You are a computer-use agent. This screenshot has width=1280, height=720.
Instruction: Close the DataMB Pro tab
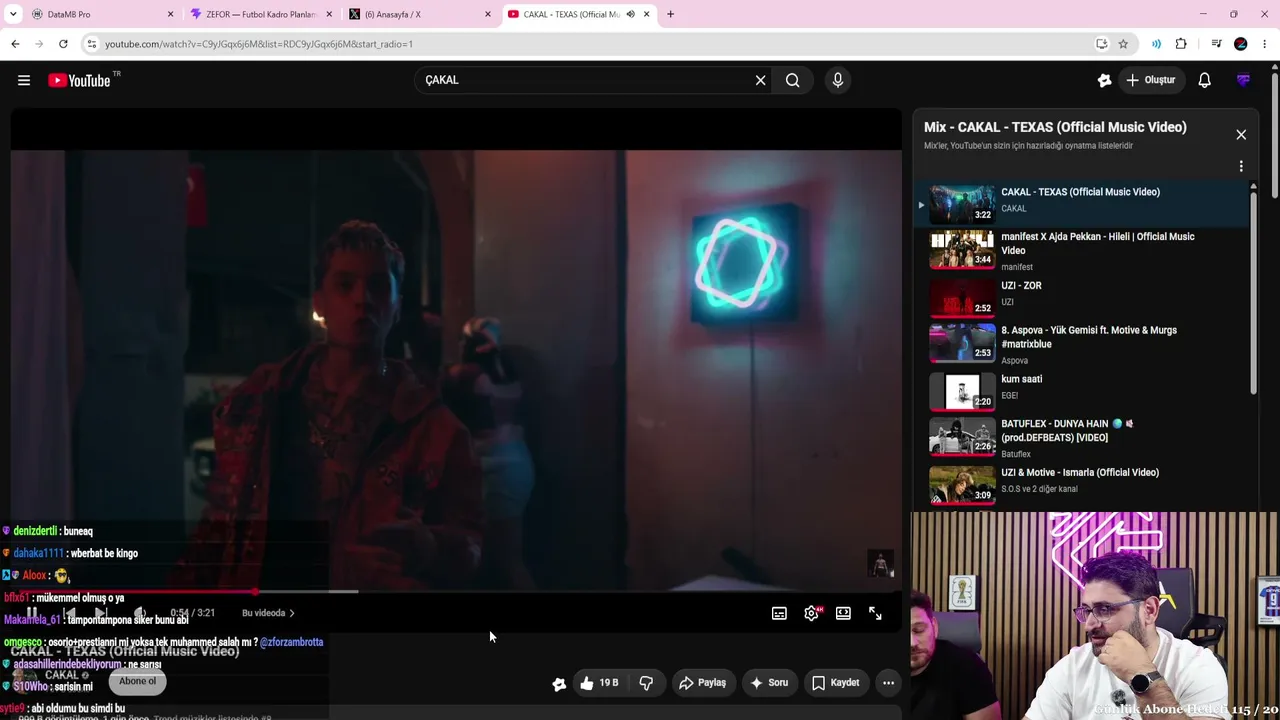[x=170, y=14]
